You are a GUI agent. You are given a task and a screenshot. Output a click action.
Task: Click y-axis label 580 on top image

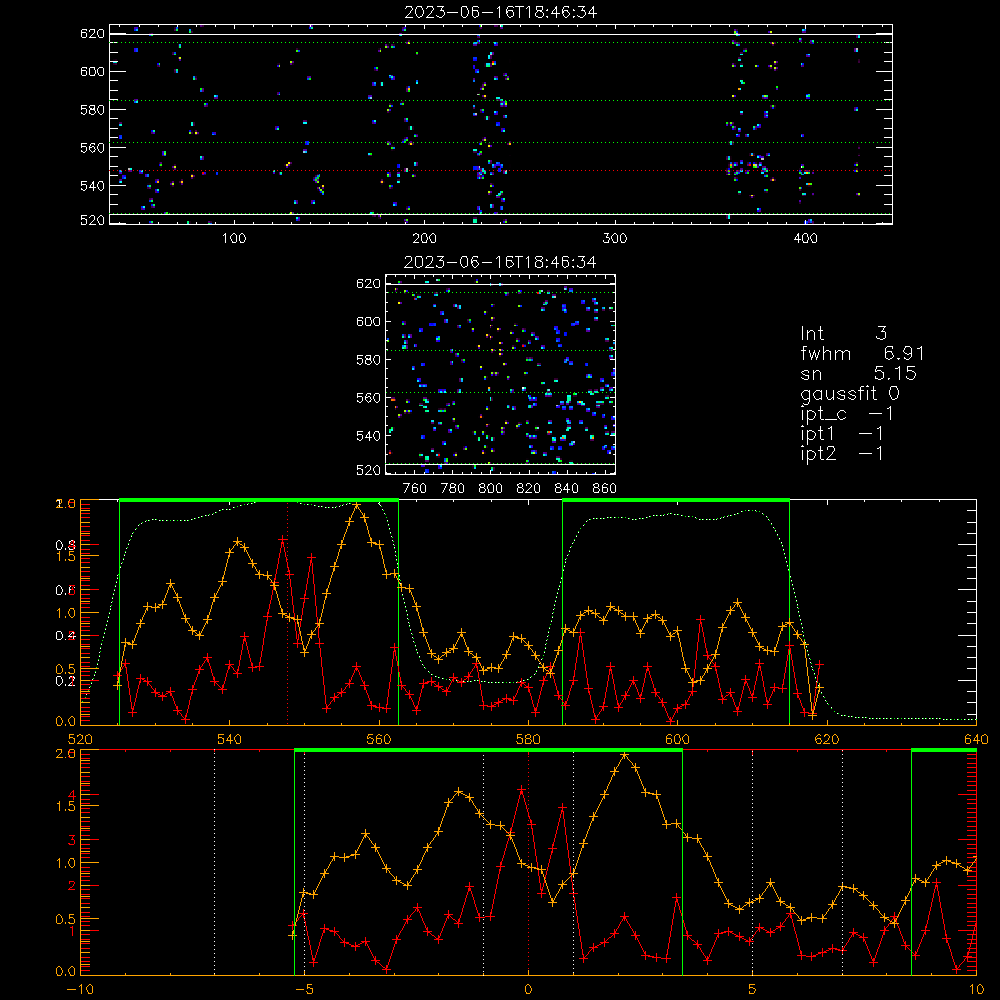coord(92,110)
